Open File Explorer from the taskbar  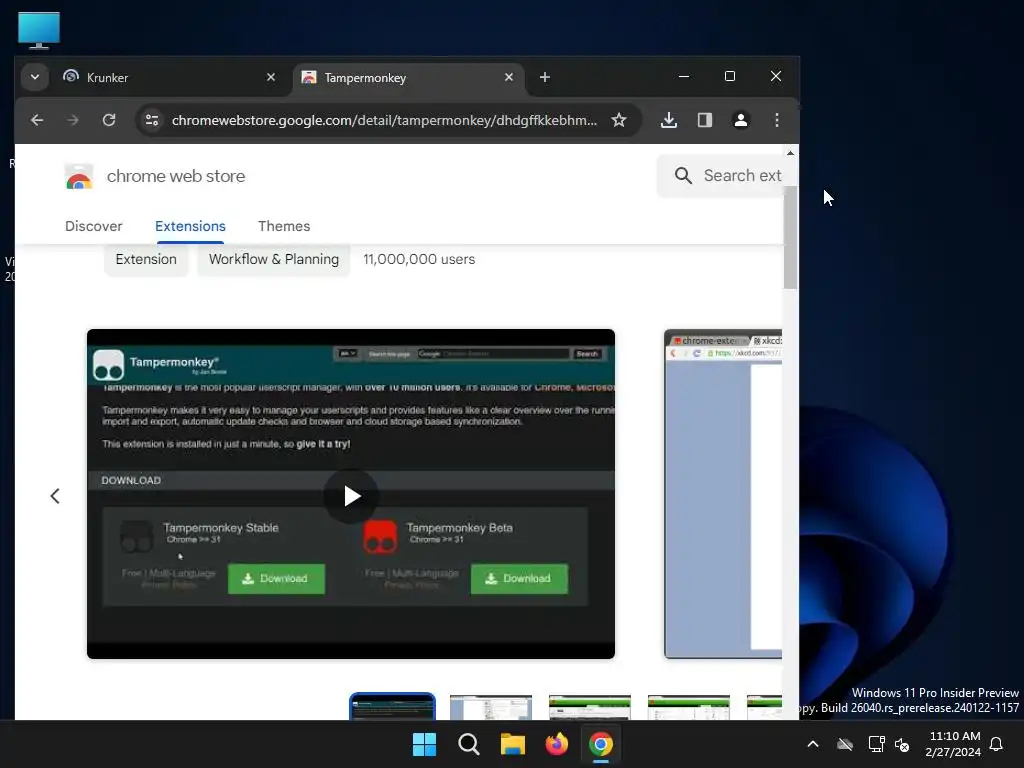click(513, 744)
